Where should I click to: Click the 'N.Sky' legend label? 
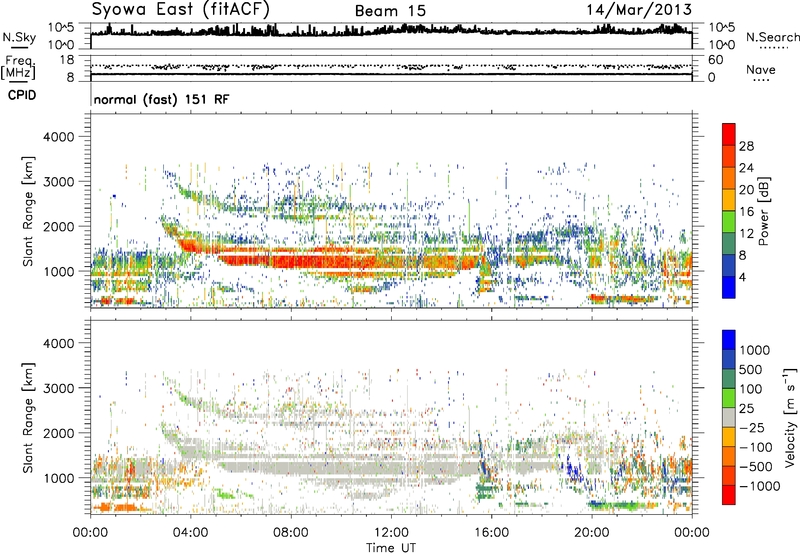19,37
